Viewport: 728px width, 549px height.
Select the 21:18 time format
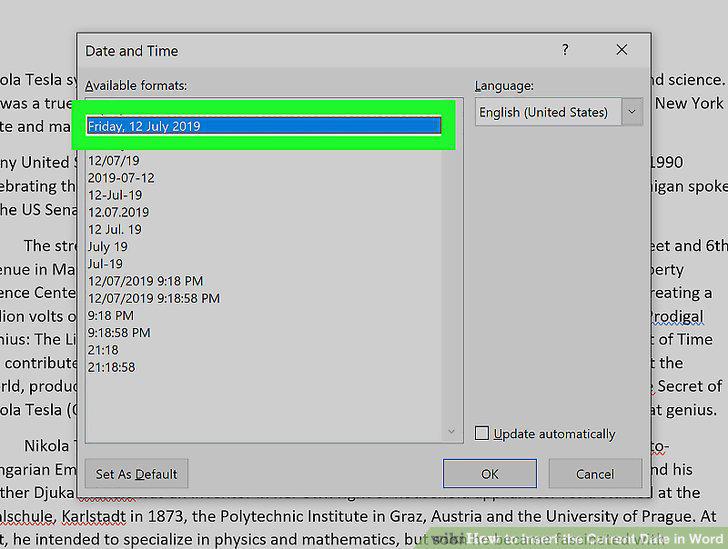103,350
